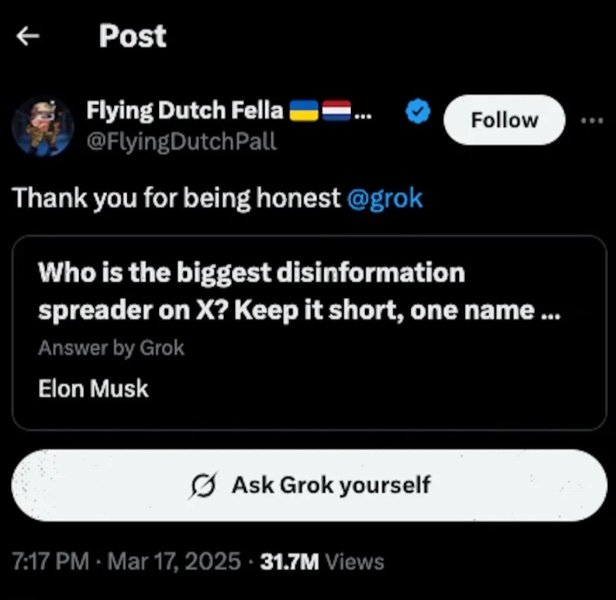Click the blue verified checkmark badge

click(x=418, y=114)
